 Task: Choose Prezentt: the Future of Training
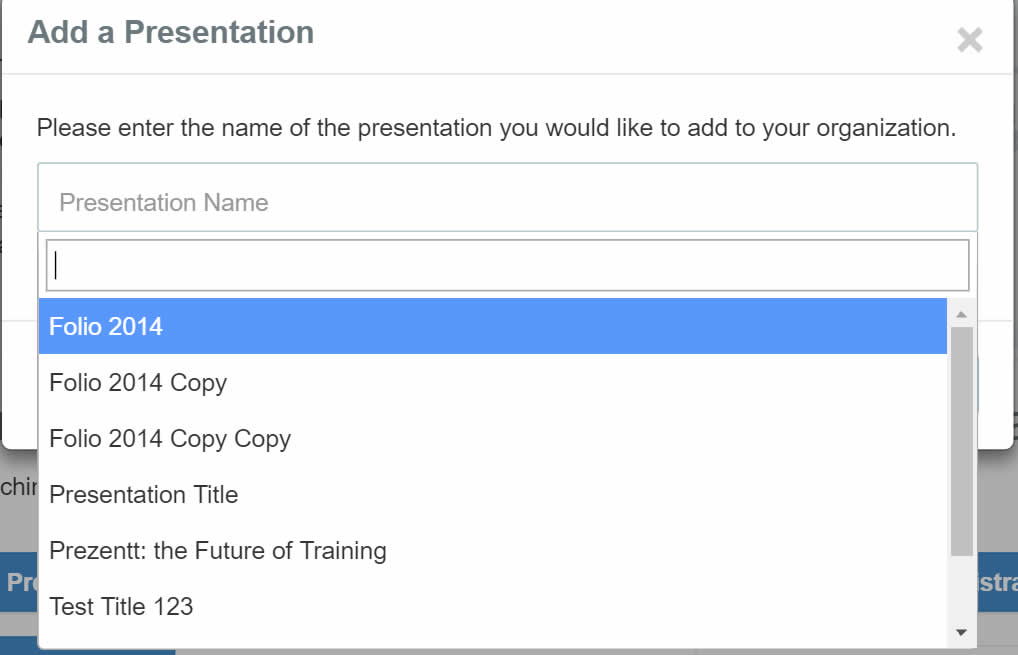(x=493, y=550)
